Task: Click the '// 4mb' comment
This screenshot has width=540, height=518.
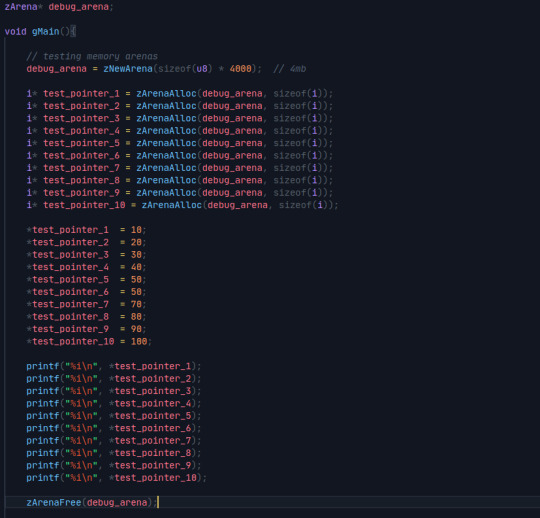Action: click(x=290, y=69)
